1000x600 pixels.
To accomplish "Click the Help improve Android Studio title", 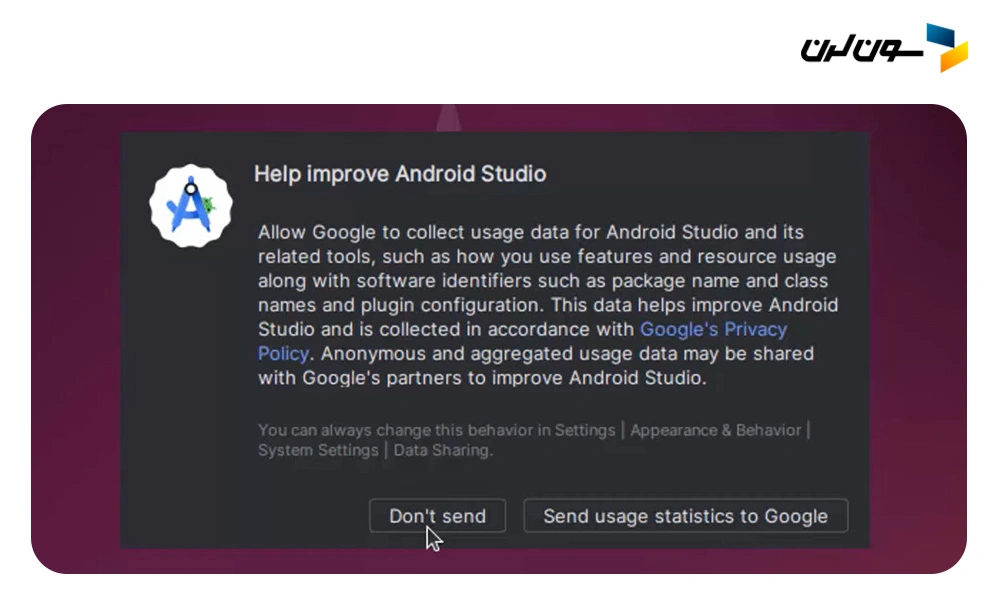I will click(x=400, y=174).
